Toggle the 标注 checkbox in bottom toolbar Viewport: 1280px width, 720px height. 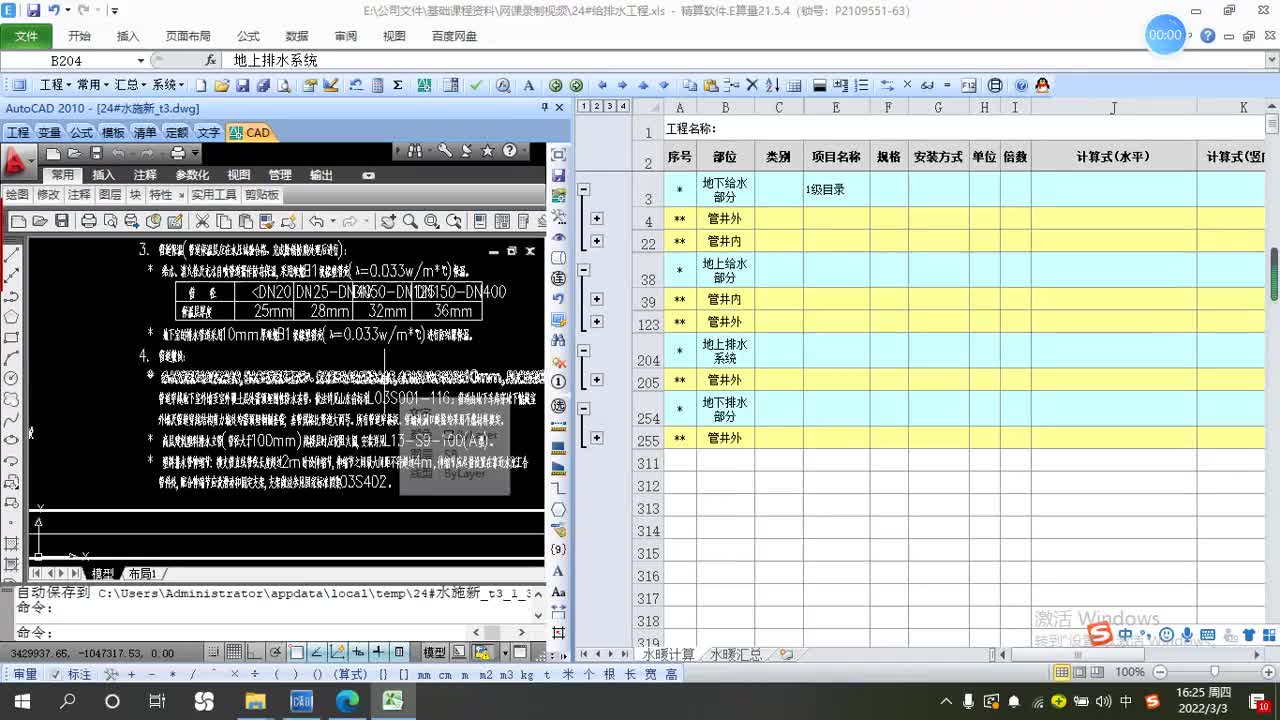coord(57,675)
